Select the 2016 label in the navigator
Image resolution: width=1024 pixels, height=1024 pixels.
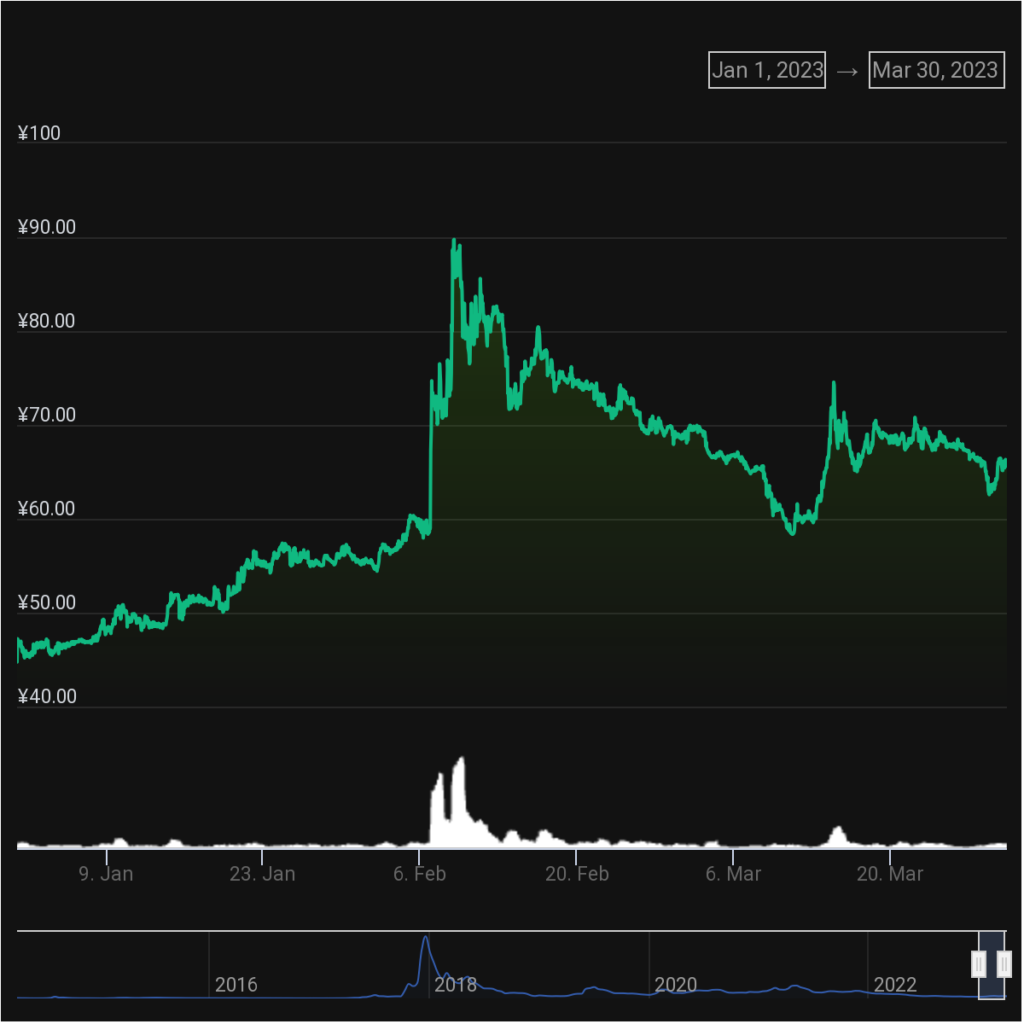click(x=236, y=985)
